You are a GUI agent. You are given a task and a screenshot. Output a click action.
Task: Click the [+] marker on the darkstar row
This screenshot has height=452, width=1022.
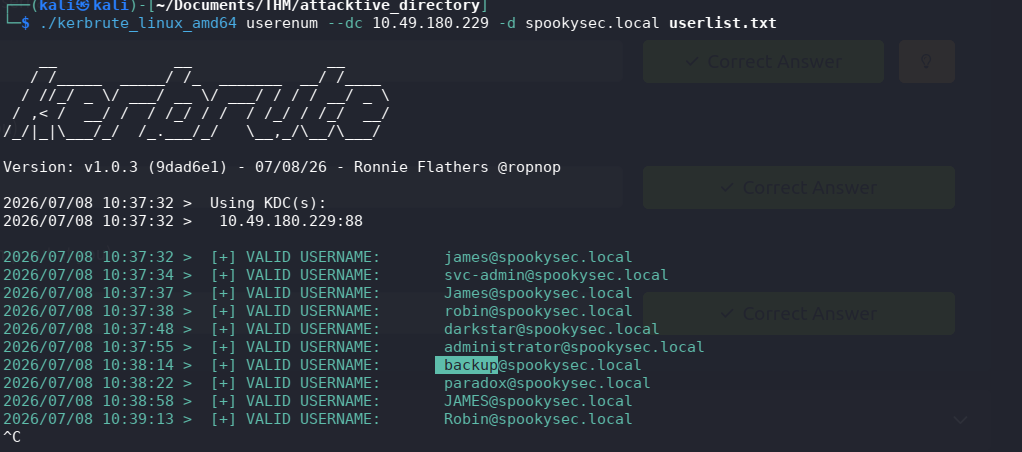[x=224, y=329]
